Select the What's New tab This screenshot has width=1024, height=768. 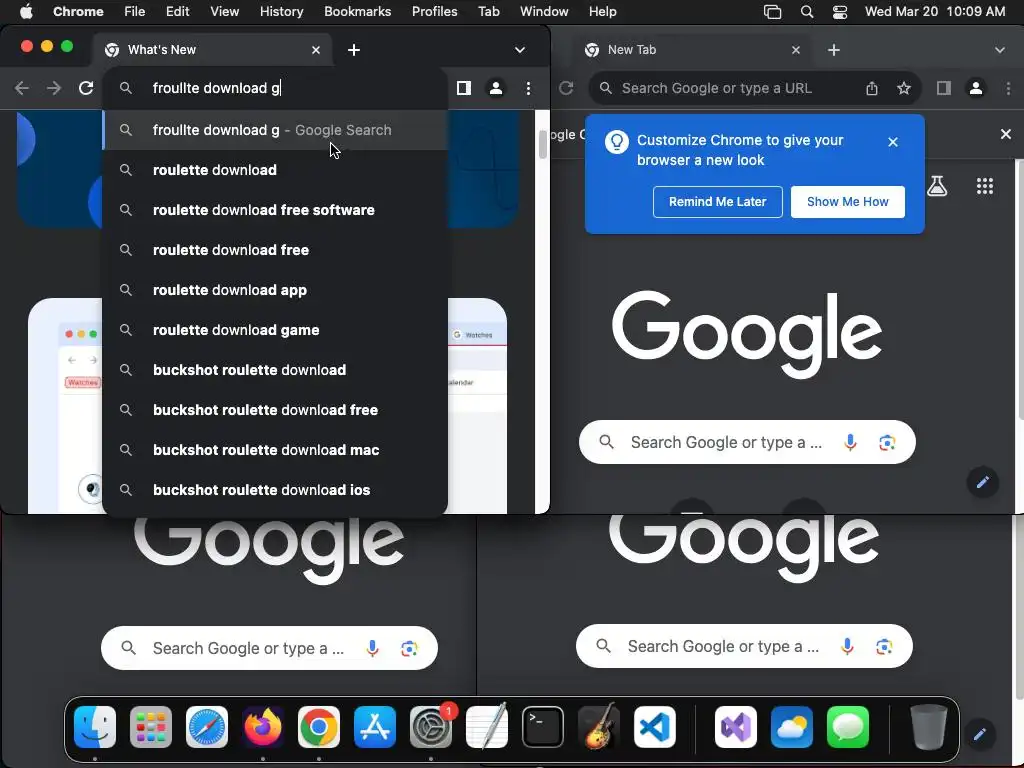[x=213, y=50]
